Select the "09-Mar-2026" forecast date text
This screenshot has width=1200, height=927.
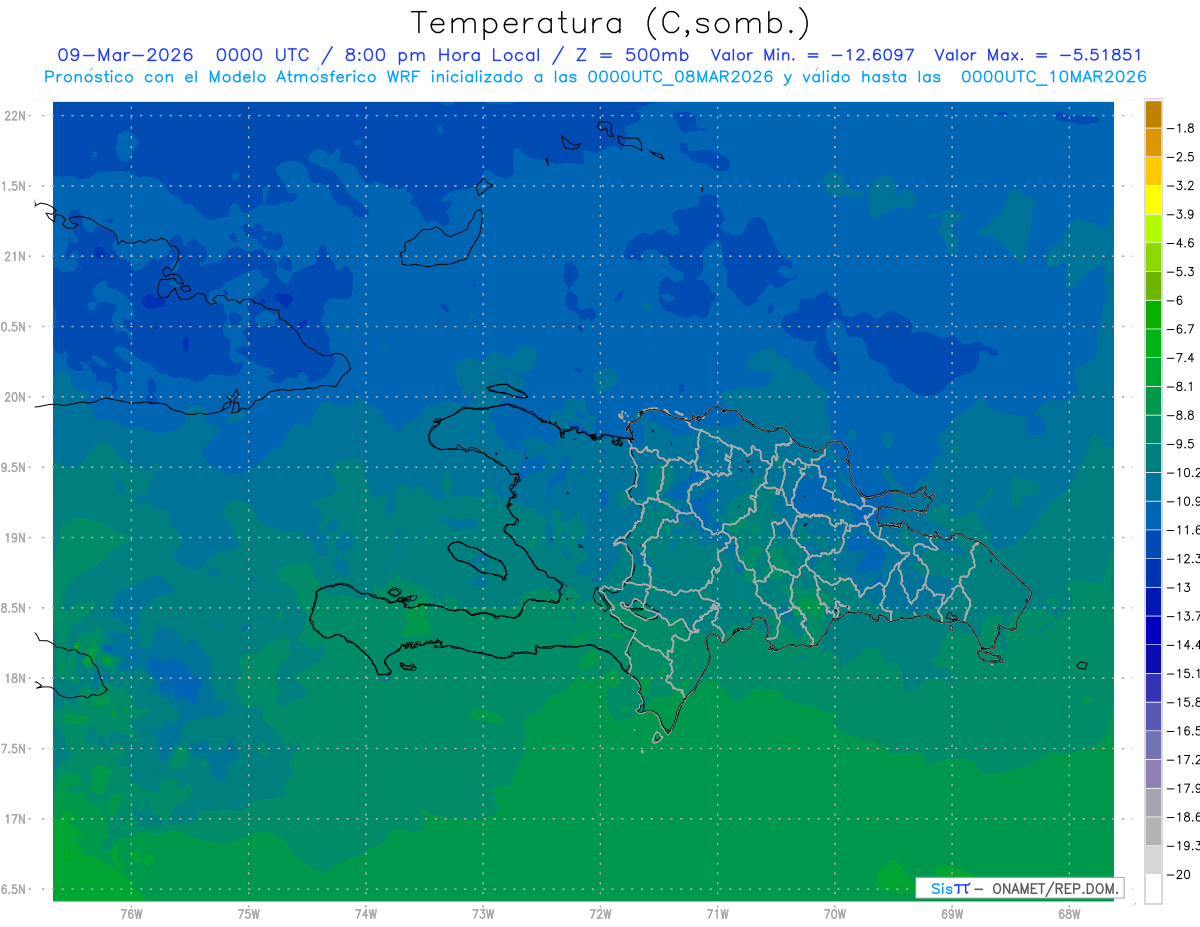125,55
